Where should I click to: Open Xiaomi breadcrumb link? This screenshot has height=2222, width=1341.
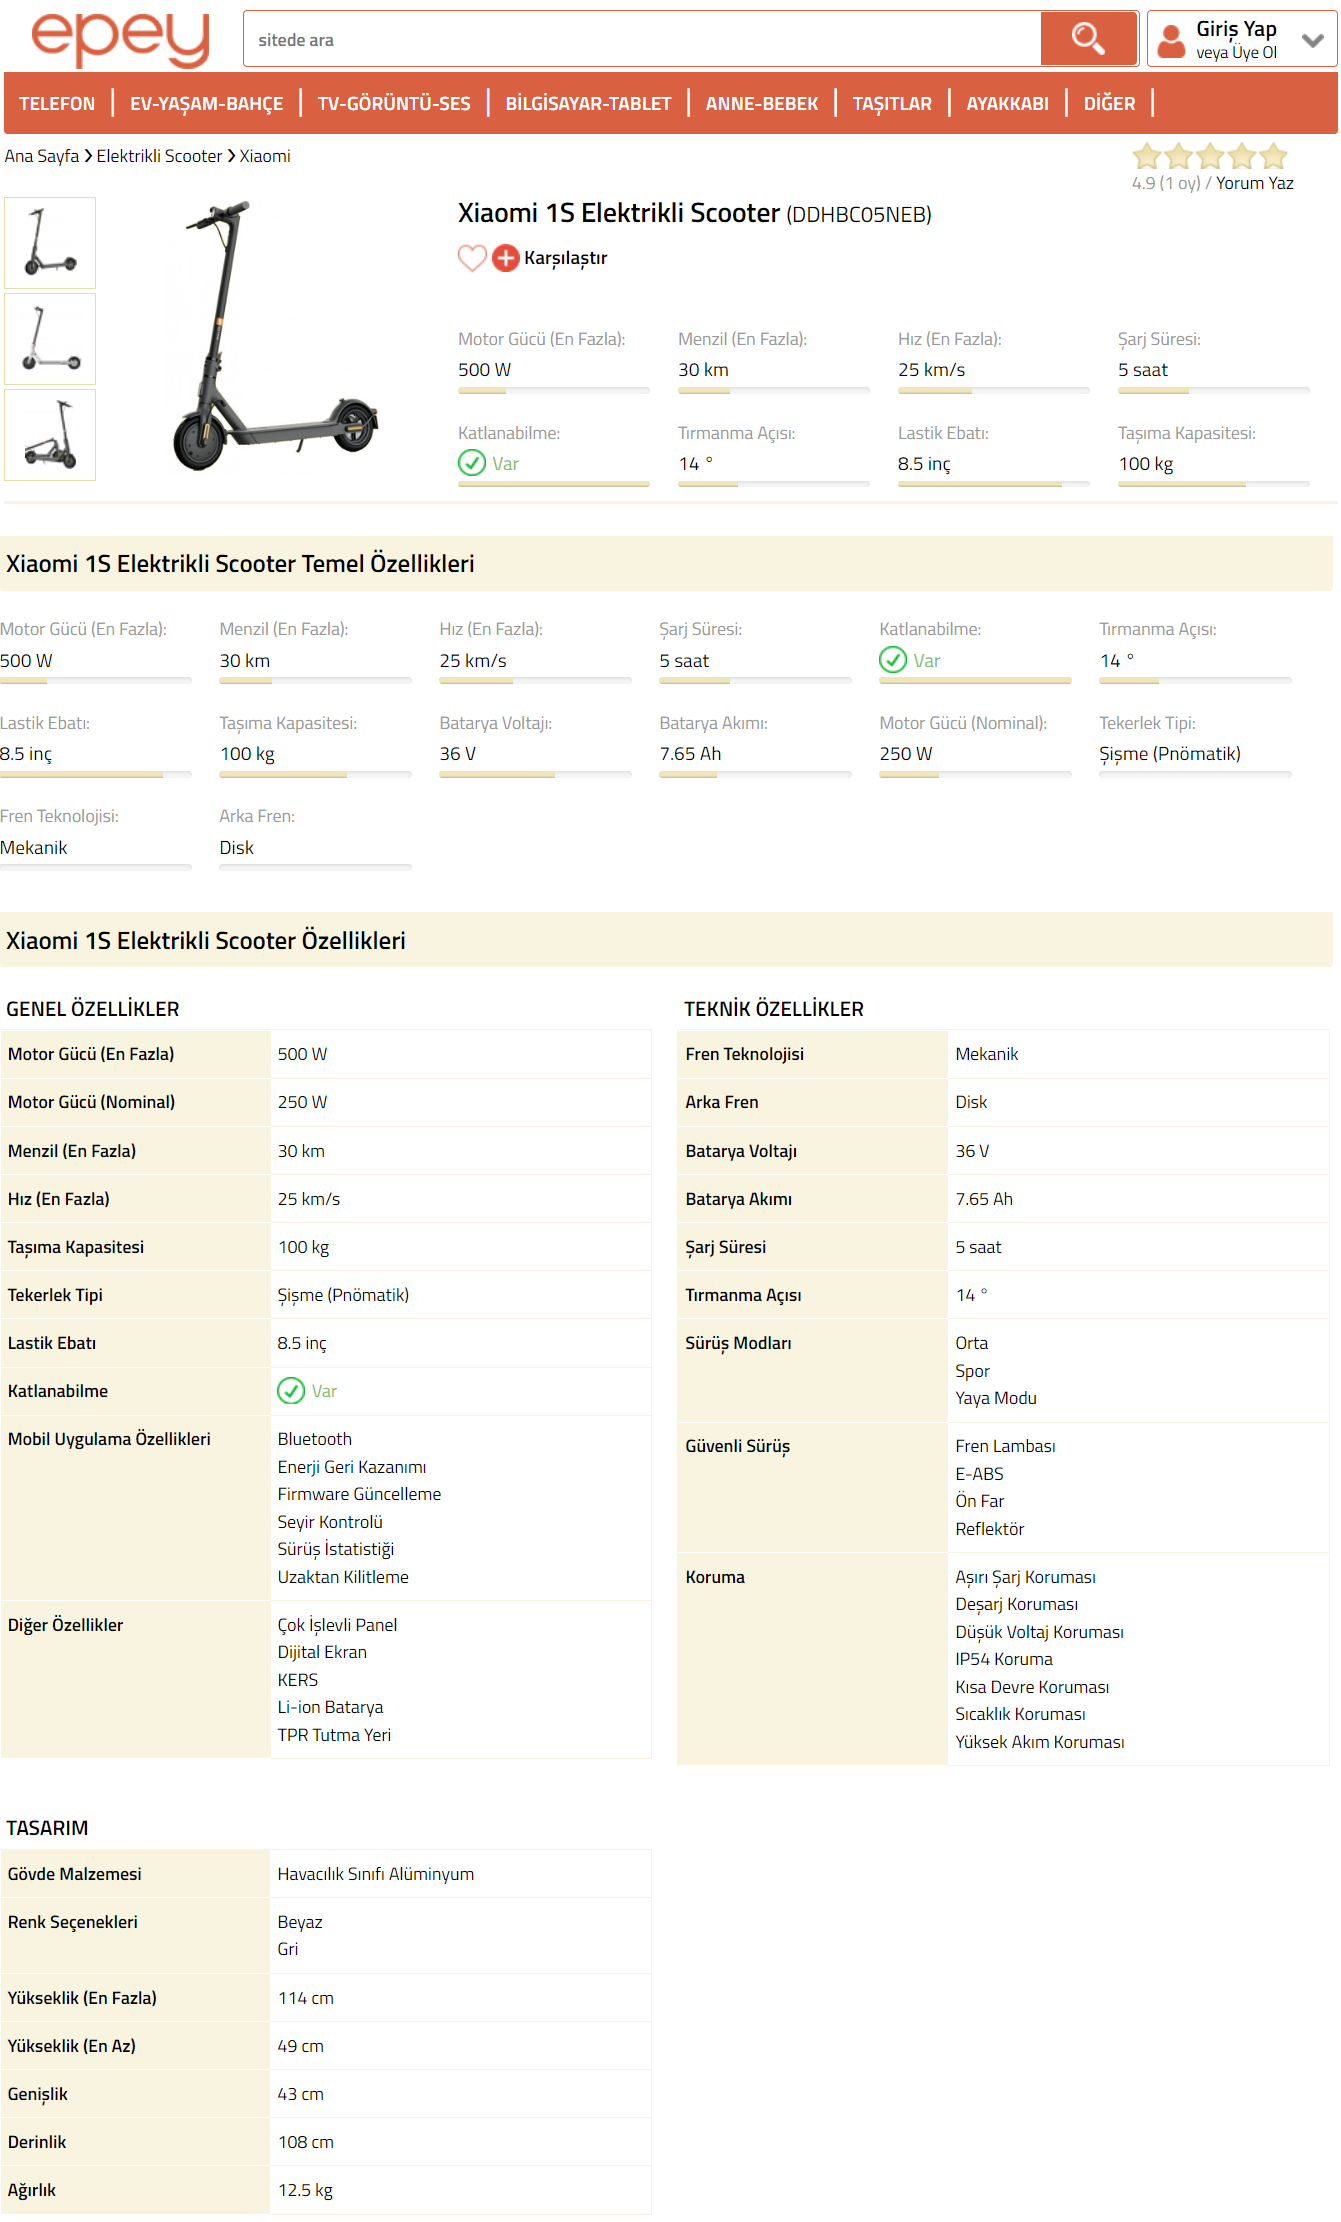point(265,156)
